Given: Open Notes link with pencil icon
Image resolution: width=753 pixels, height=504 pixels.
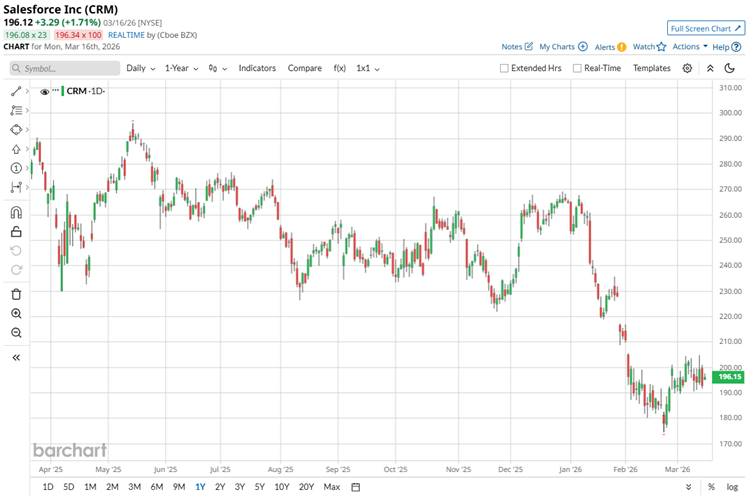Looking at the screenshot, I should coord(517,47).
